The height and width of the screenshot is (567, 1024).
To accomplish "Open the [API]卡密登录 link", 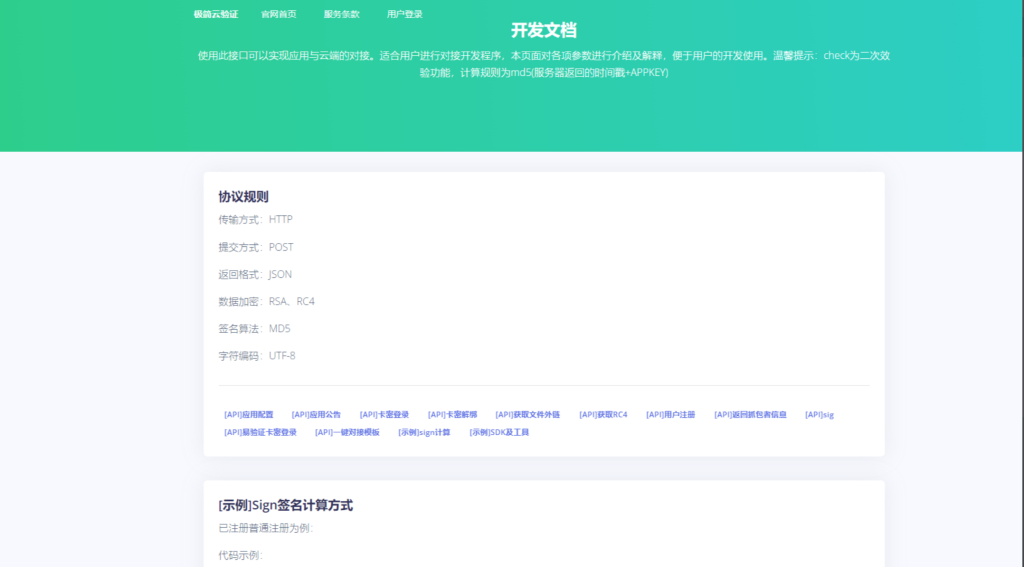I will pyautogui.click(x=384, y=415).
